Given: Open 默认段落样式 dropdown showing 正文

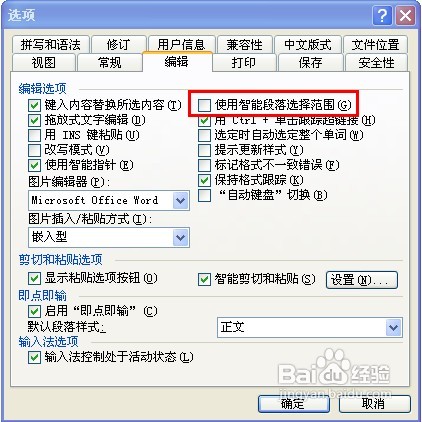Looking at the screenshot, I should 394,327.
